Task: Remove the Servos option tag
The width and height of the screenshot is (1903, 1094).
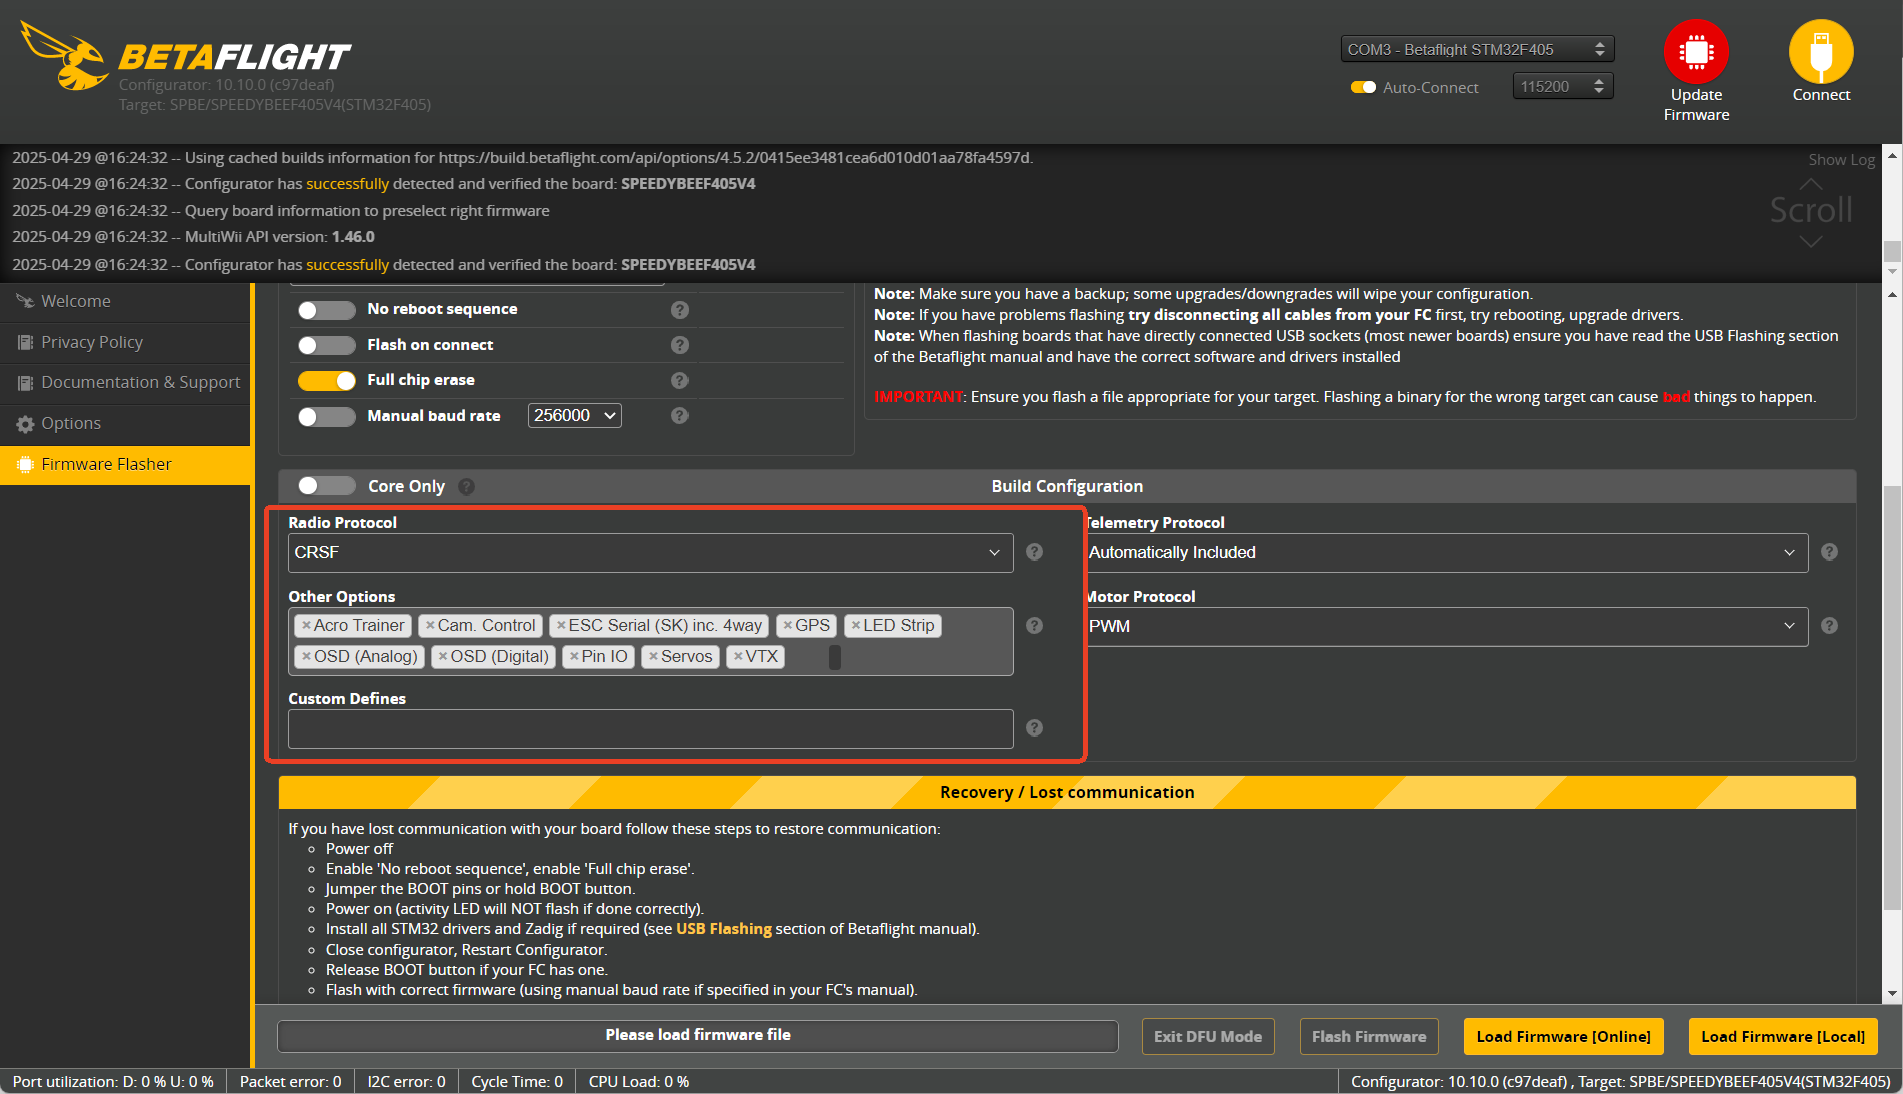Action: click(x=653, y=656)
